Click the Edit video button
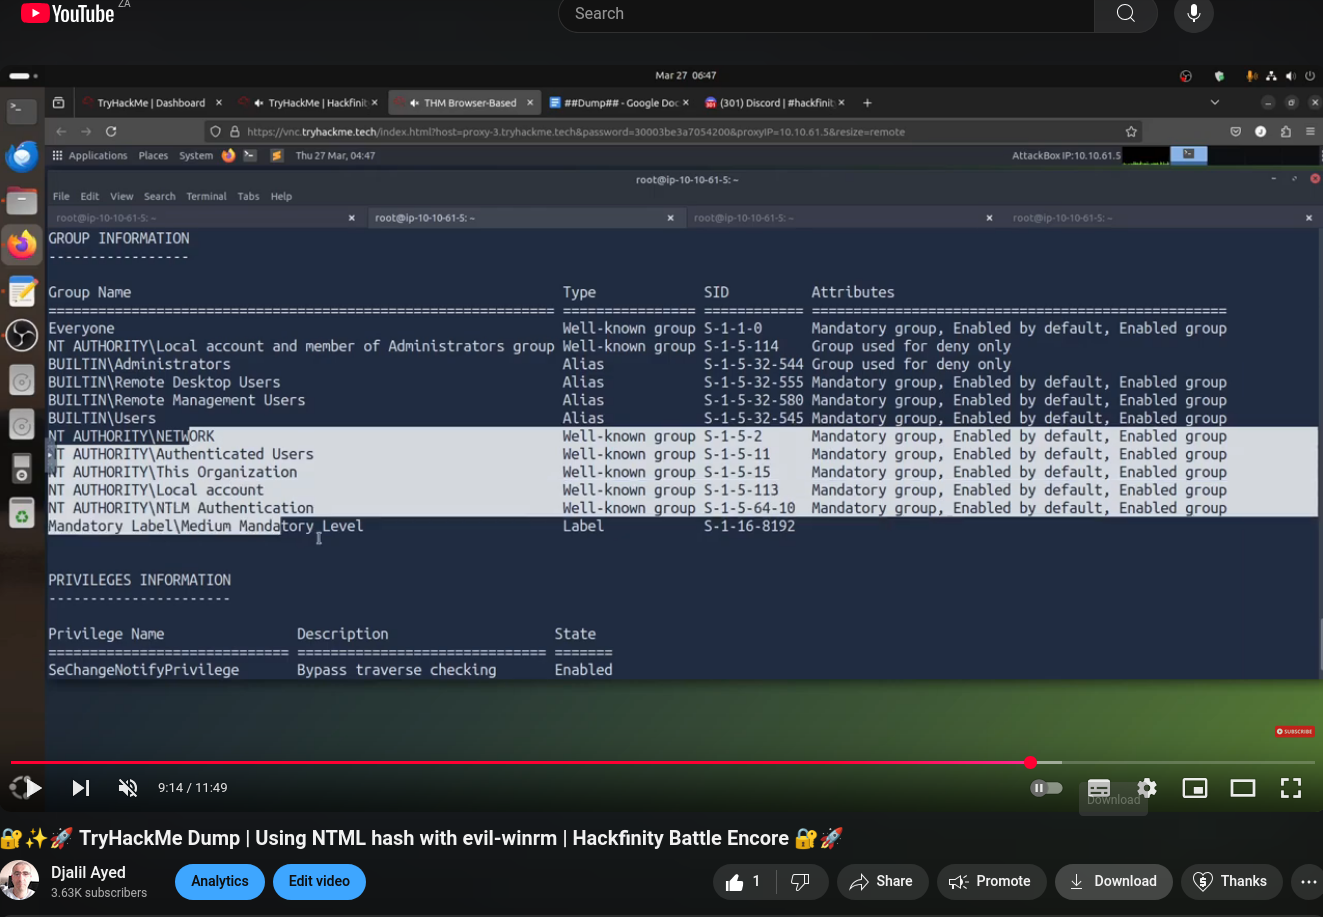 click(319, 881)
